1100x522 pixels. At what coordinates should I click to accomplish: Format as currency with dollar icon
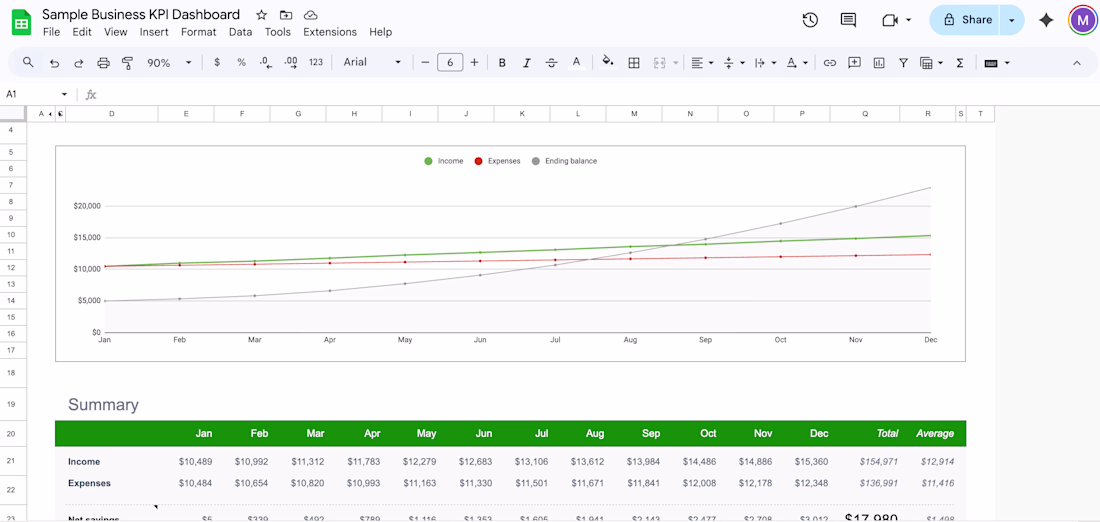coord(217,62)
